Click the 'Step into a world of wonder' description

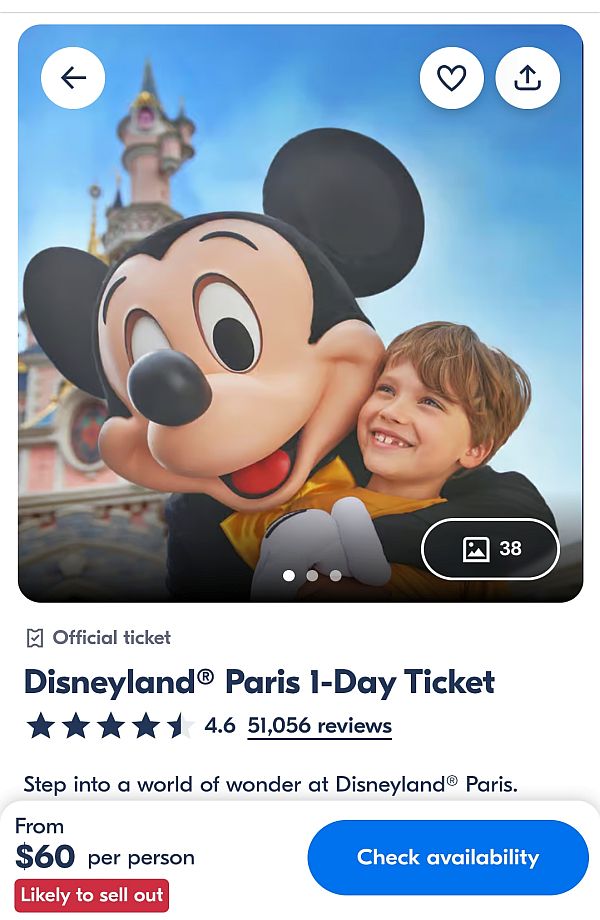pos(270,784)
